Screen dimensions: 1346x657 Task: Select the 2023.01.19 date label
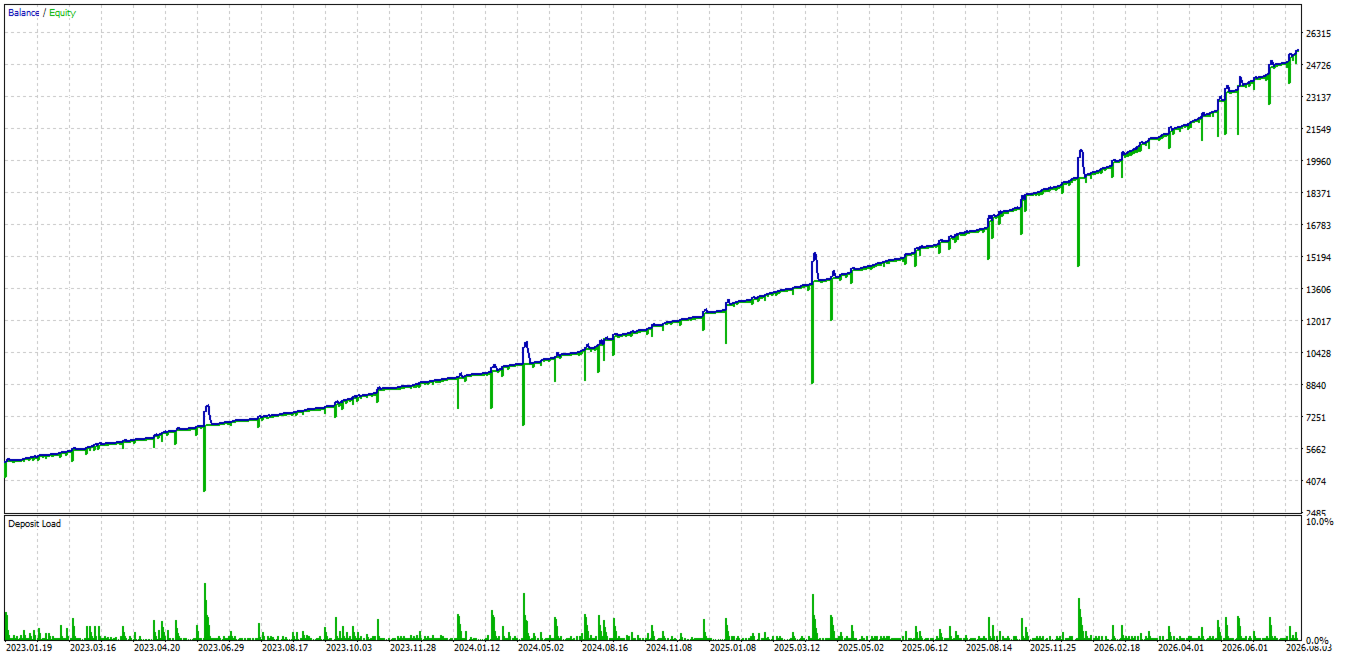tap(30, 648)
